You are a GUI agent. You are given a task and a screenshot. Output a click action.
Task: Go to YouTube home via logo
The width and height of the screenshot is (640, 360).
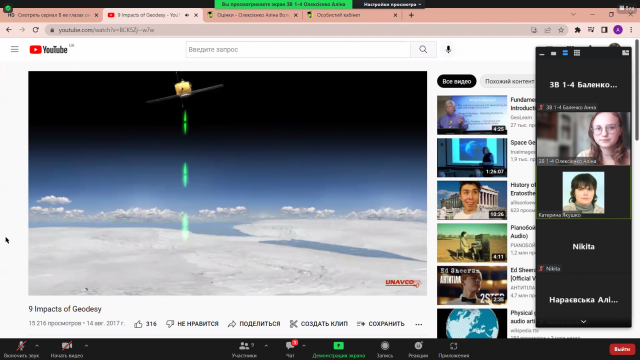(x=48, y=49)
